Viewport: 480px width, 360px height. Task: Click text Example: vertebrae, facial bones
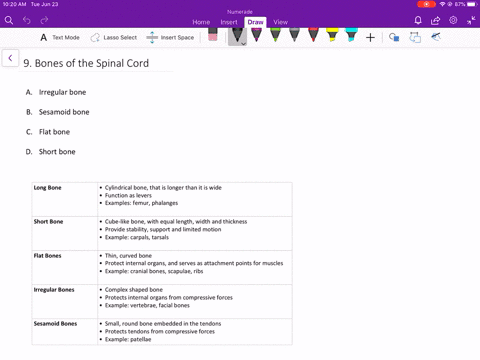(x=147, y=305)
